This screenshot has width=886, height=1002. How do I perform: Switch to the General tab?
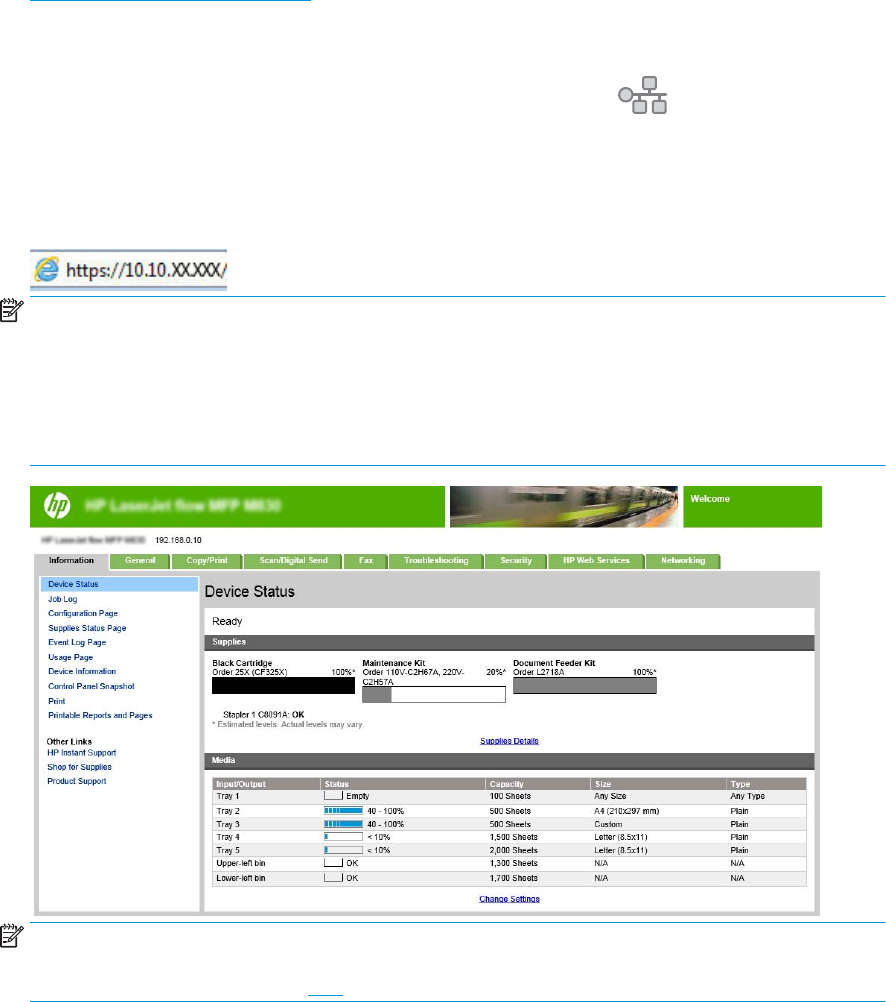click(x=140, y=561)
